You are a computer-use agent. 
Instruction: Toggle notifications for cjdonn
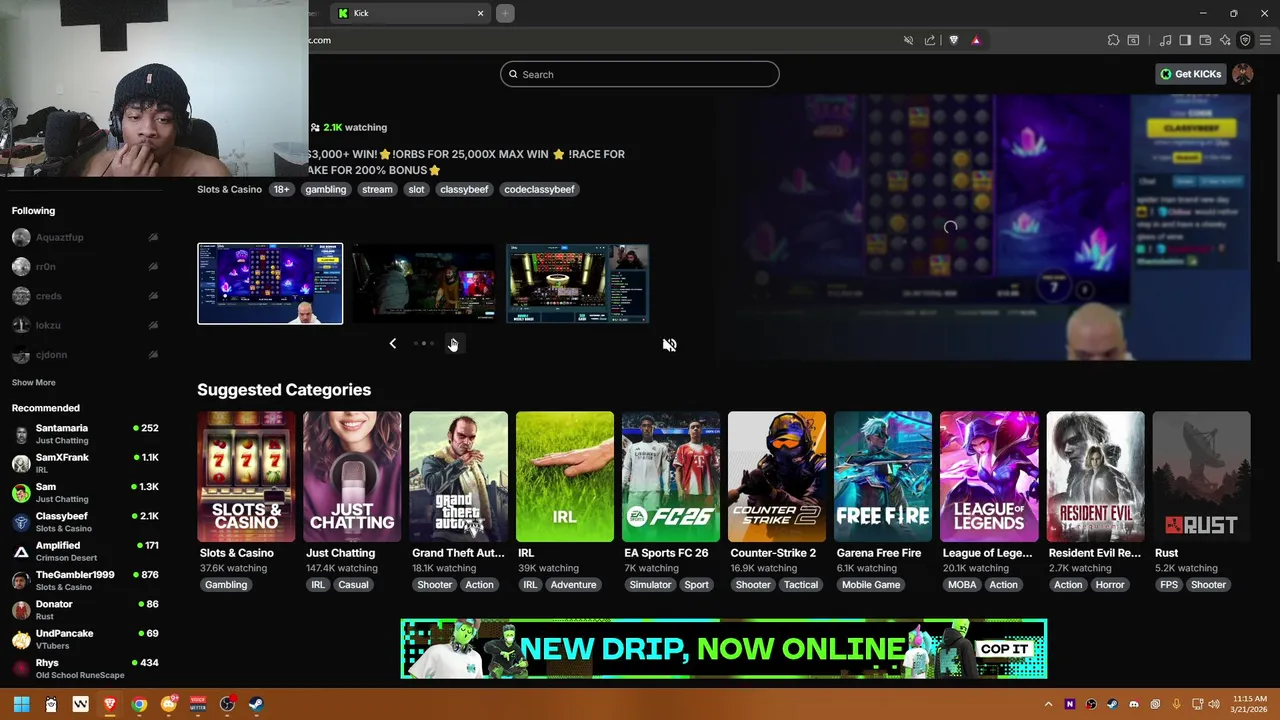[153, 355]
